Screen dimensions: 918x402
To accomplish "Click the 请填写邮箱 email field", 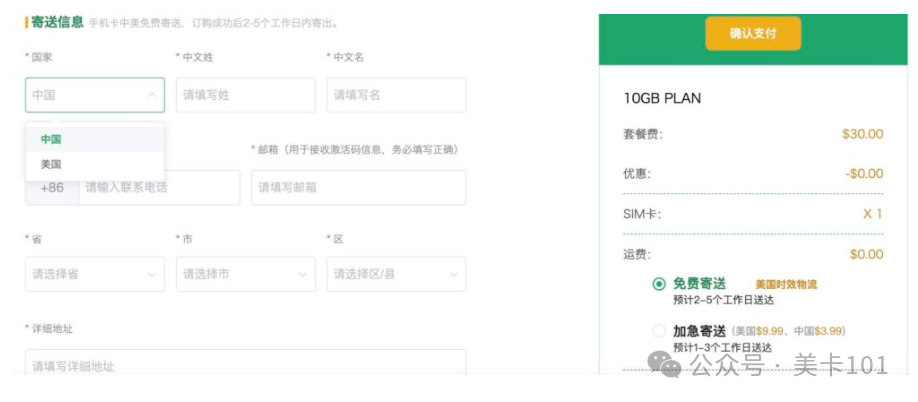I will point(359,188).
